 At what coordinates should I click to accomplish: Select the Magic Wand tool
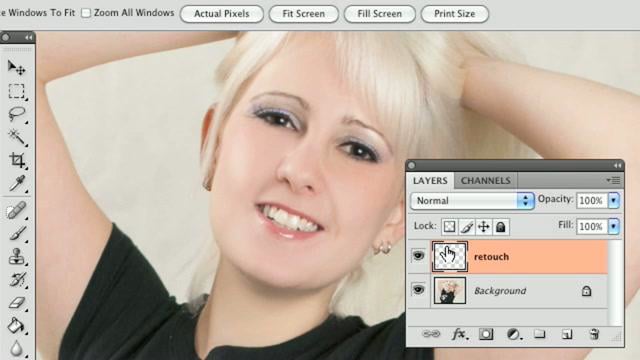pyautogui.click(x=16, y=137)
